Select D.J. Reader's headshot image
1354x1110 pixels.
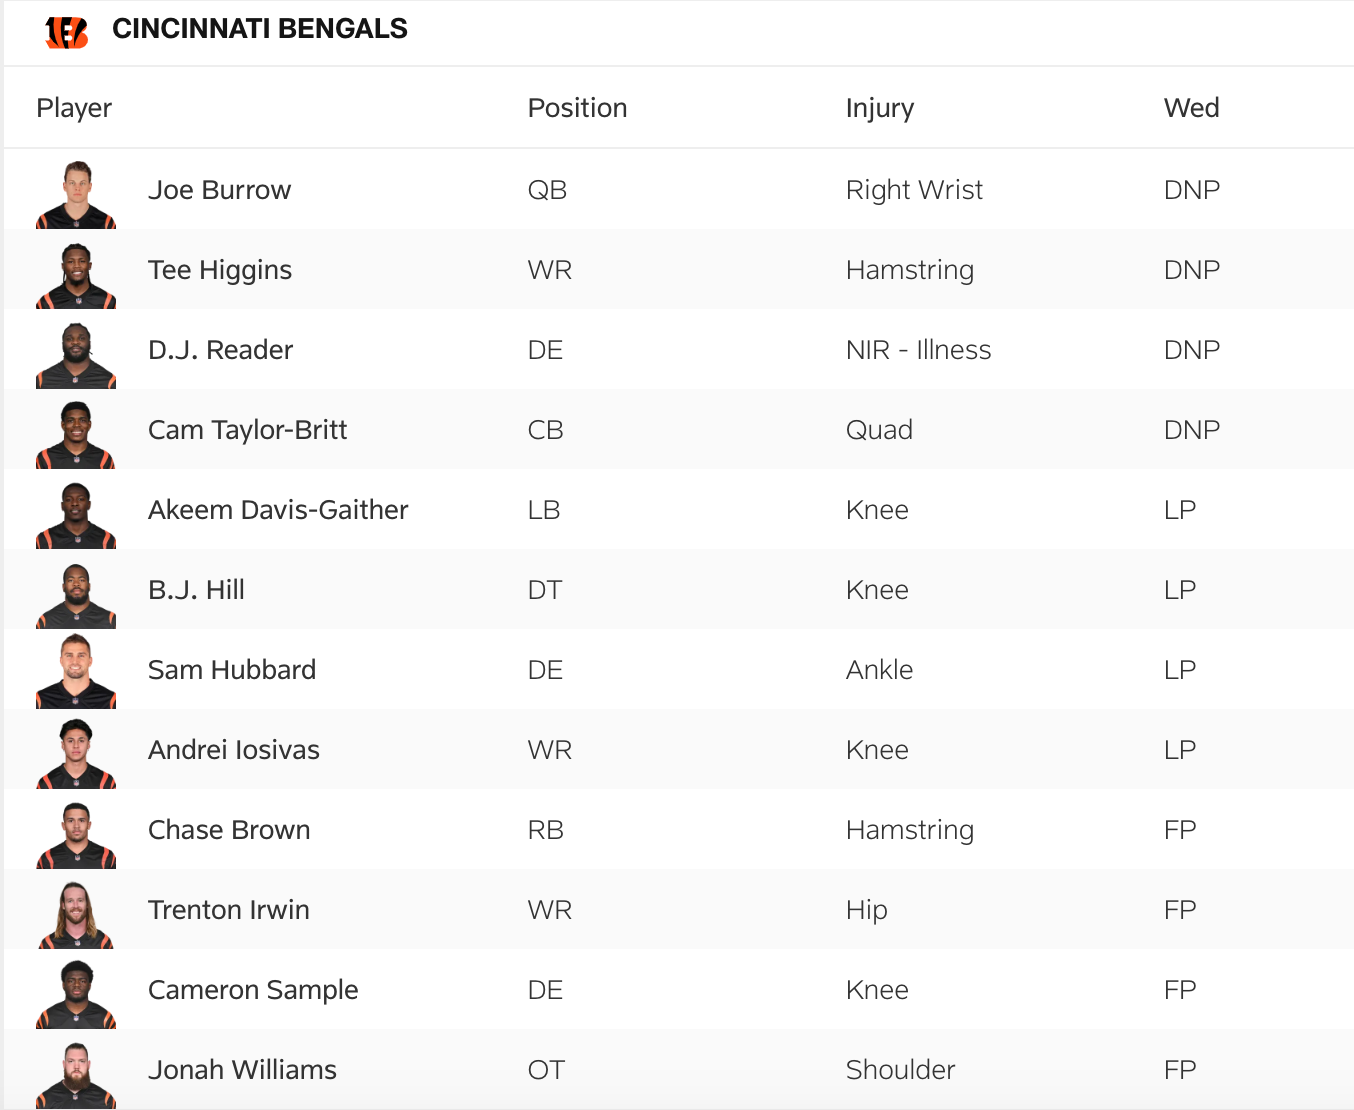tap(76, 354)
